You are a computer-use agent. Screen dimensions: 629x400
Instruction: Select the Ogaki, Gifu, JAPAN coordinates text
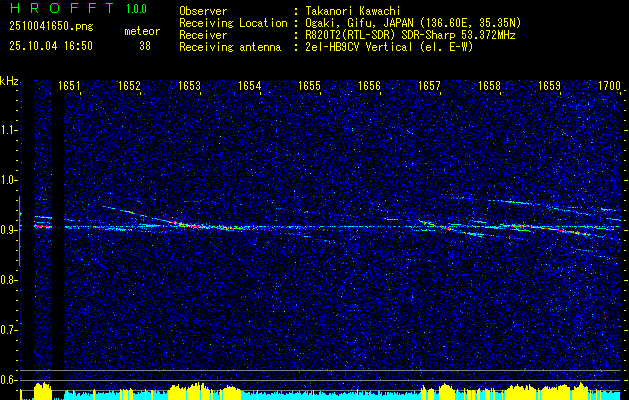[x=413, y=23]
